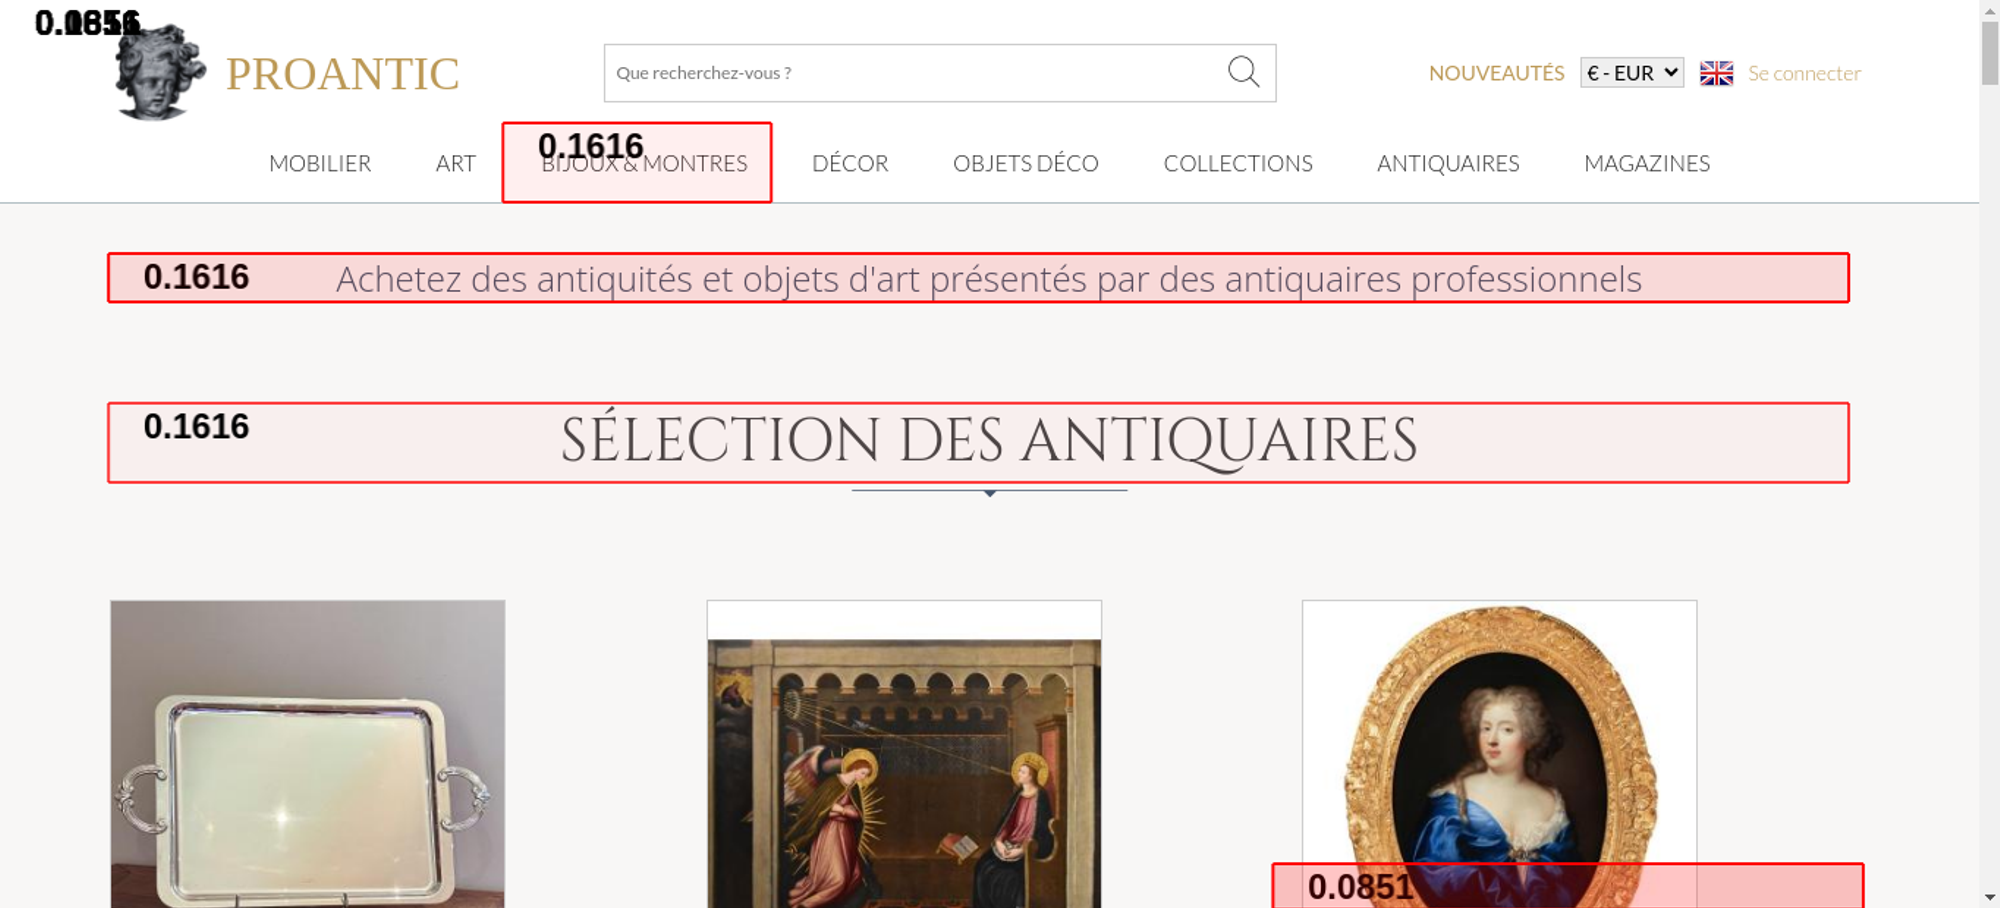Open the Décor menu
The width and height of the screenshot is (2000, 908).
pyautogui.click(x=850, y=163)
